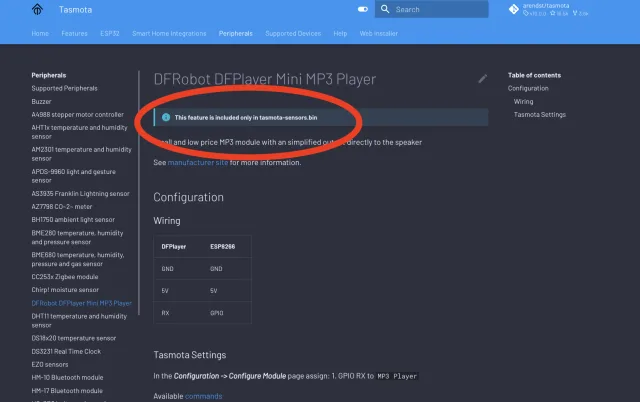The image size is (640, 402).
Task: Open AHT1x temperature and humidity sensor
Action: [x=80, y=132]
